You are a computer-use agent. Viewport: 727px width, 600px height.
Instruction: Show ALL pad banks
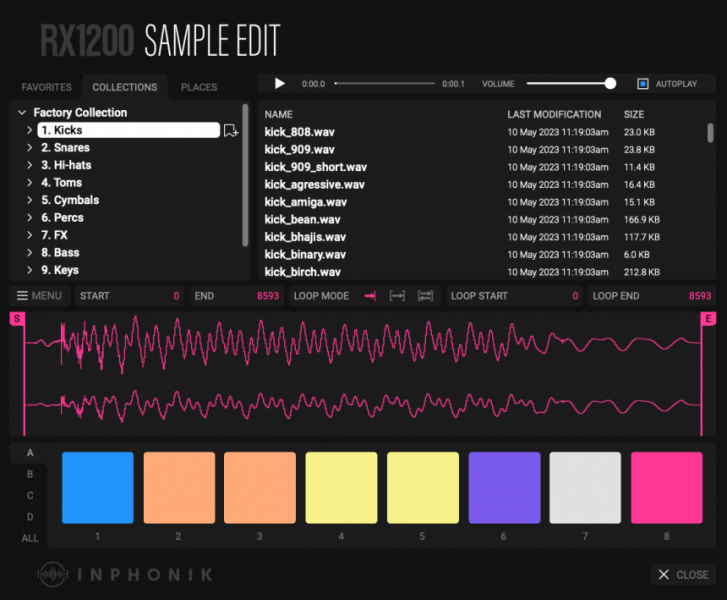[x=30, y=538]
